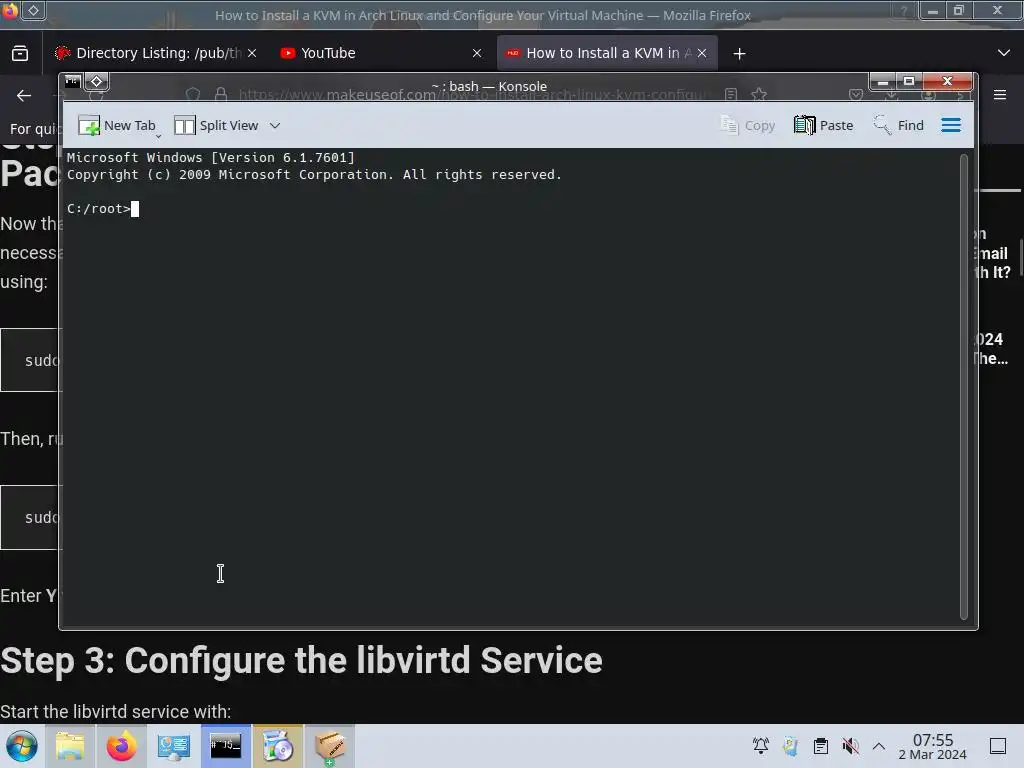Toggle Konsole window pin on all desktops
This screenshot has width=1024, height=768.
pos(97,82)
